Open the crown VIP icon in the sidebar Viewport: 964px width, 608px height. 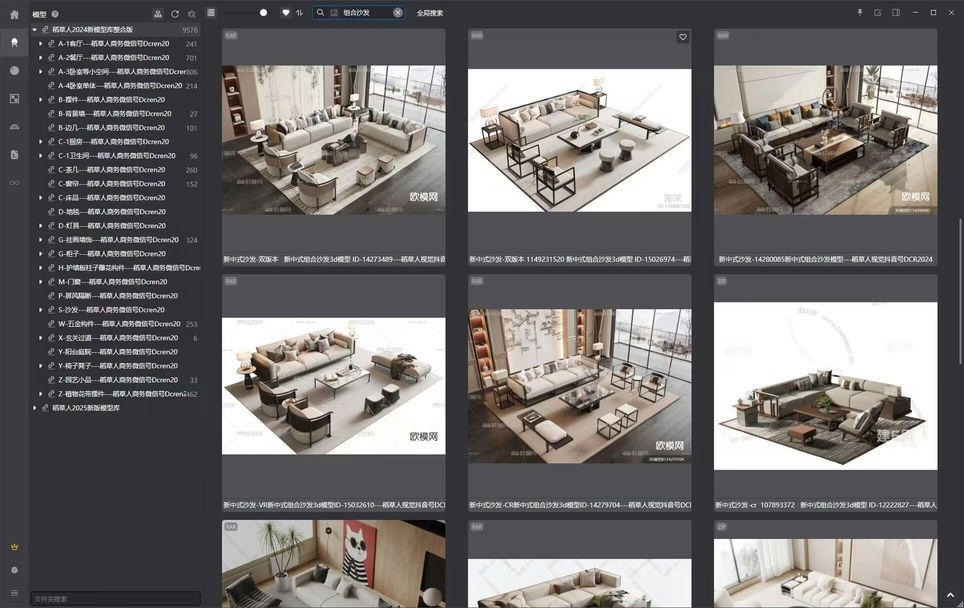tap(14, 547)
